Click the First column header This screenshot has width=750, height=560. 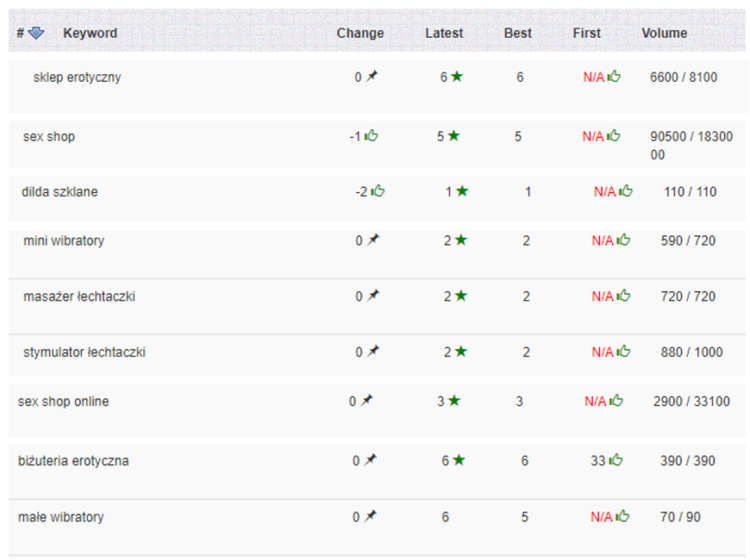coord(586,33)
